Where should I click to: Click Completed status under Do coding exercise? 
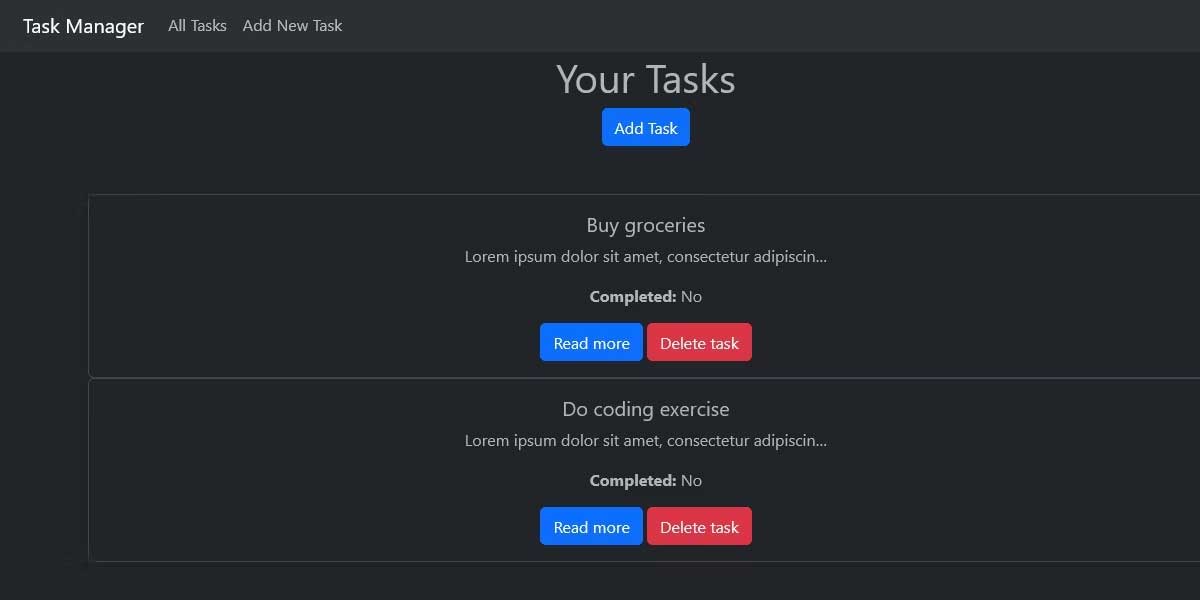[x=645, y=481]
